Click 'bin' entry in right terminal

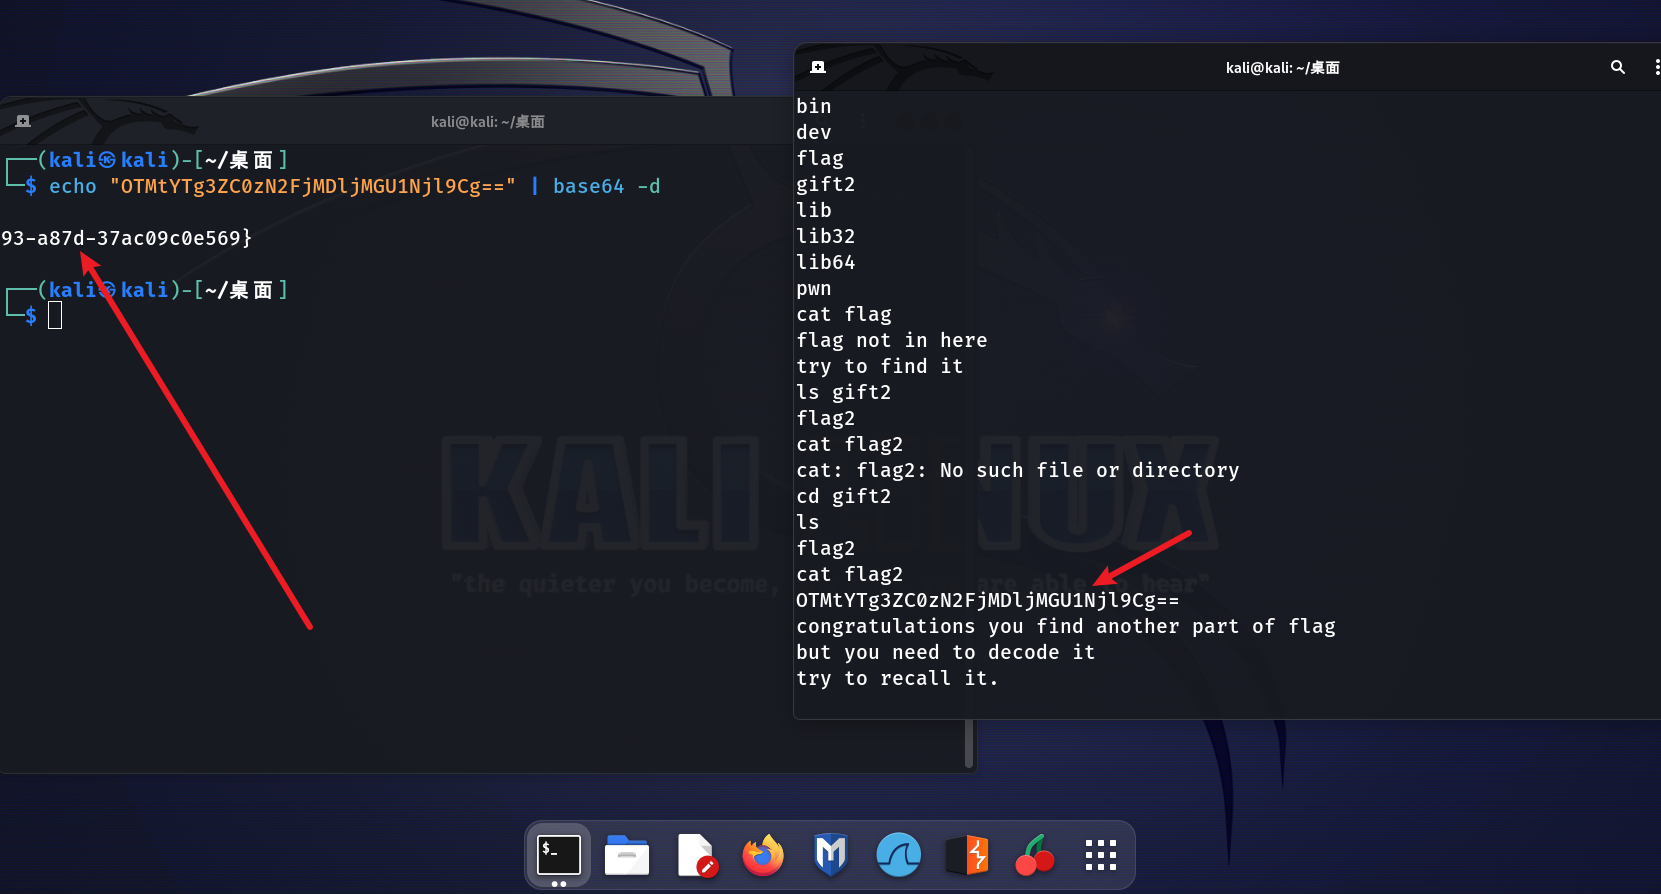point(813,106)
